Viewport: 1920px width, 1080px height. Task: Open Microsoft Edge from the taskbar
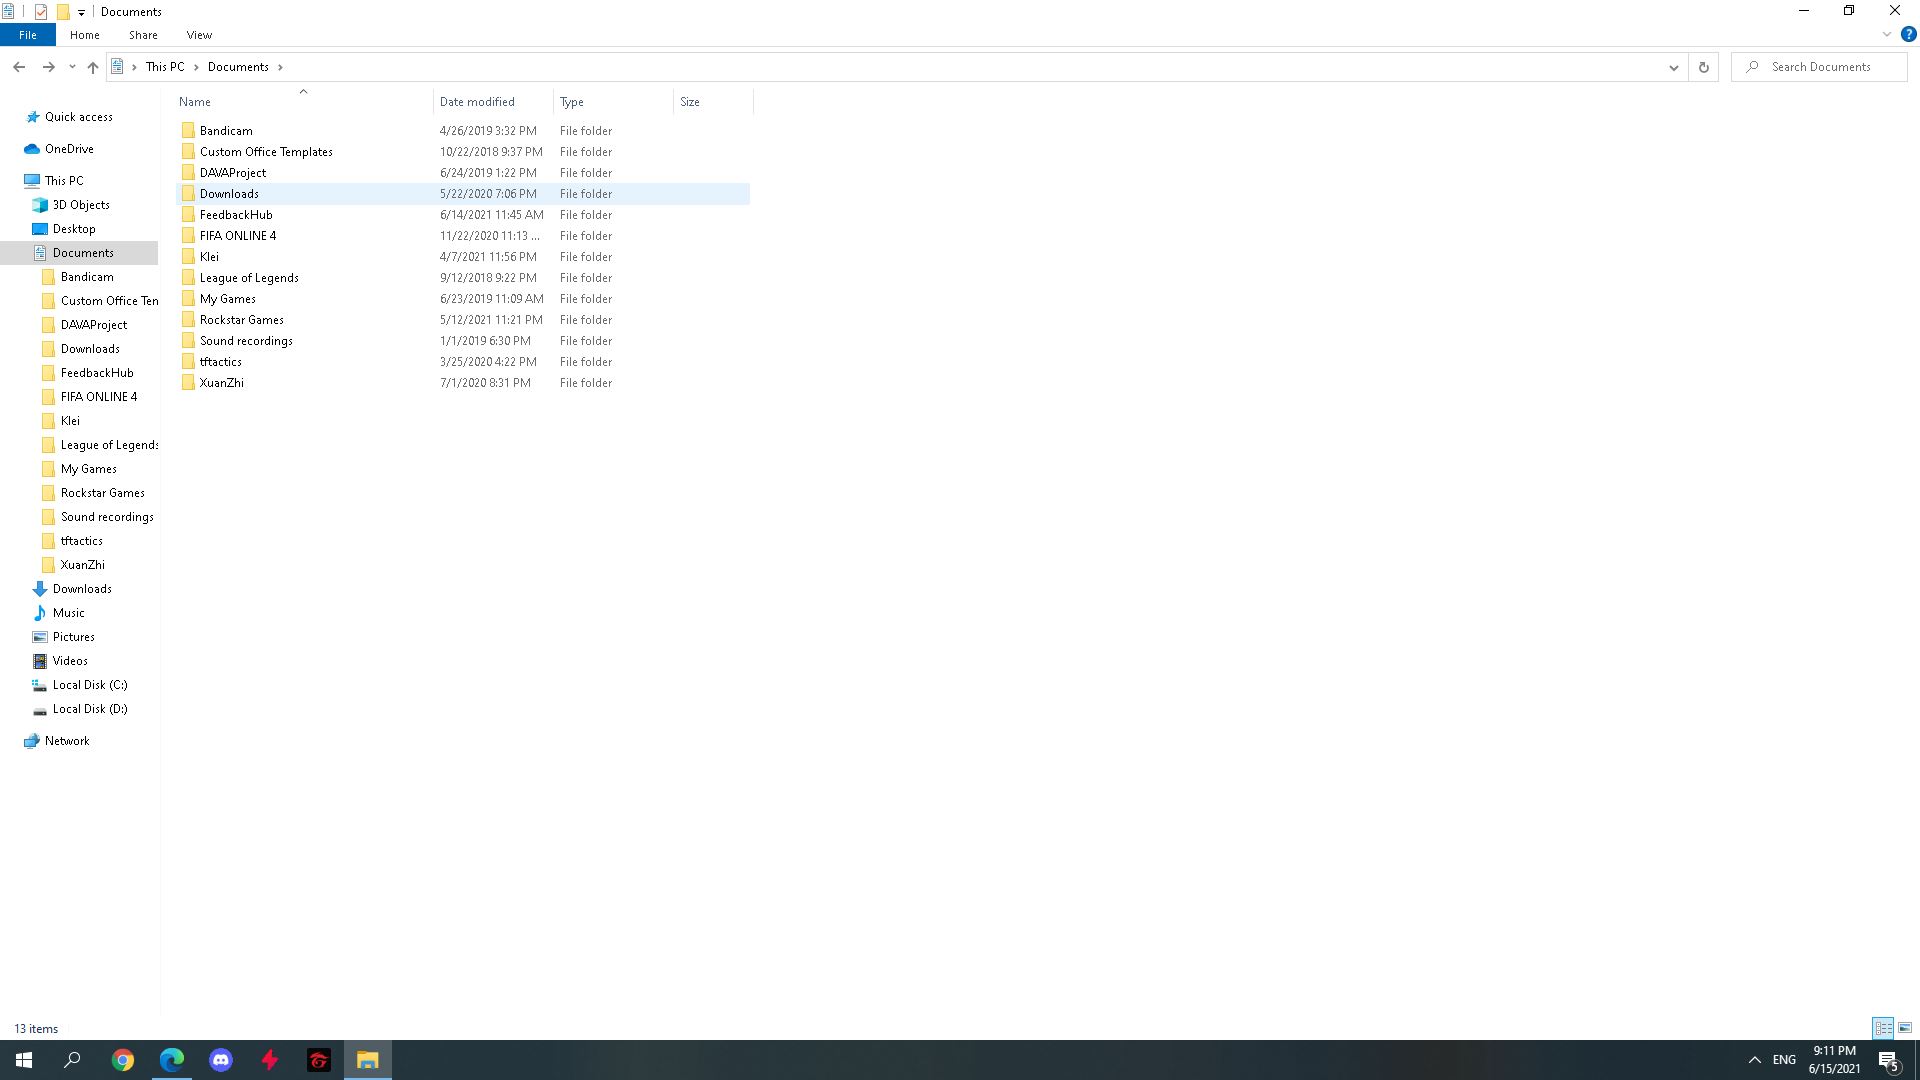pos(172,1060)
